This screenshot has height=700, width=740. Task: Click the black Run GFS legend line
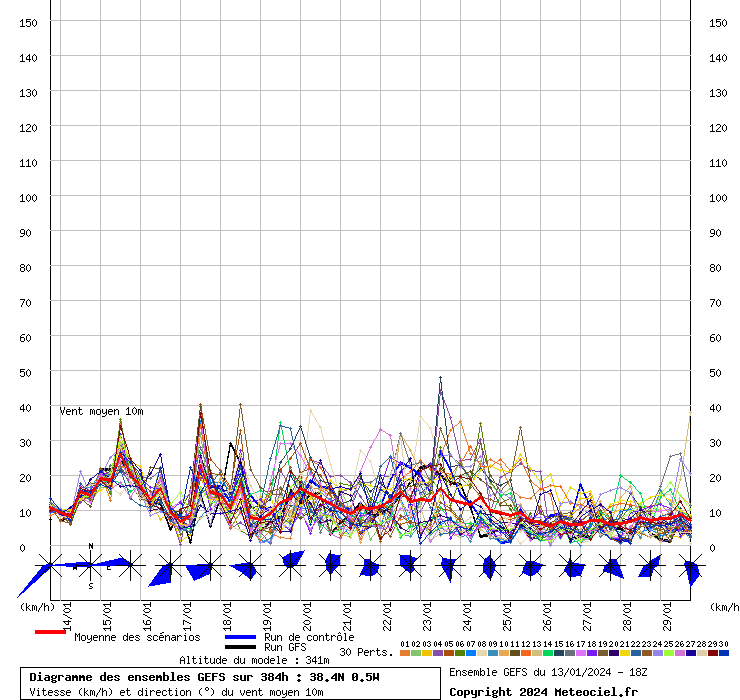click(240, 647)
